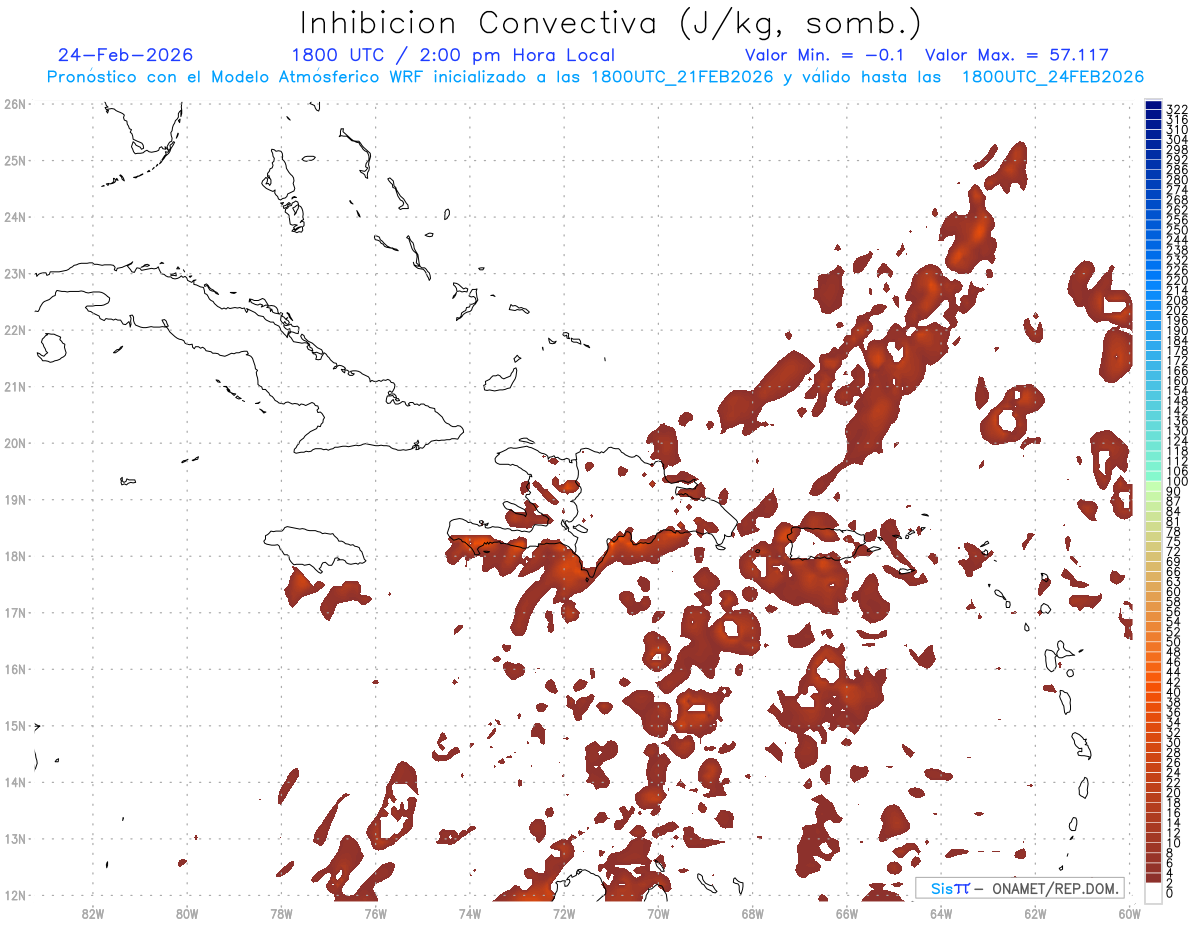Click the latitude label '12N'
Screen dimensions: 1200x927
pyautogui.click(x=15, y=895)
